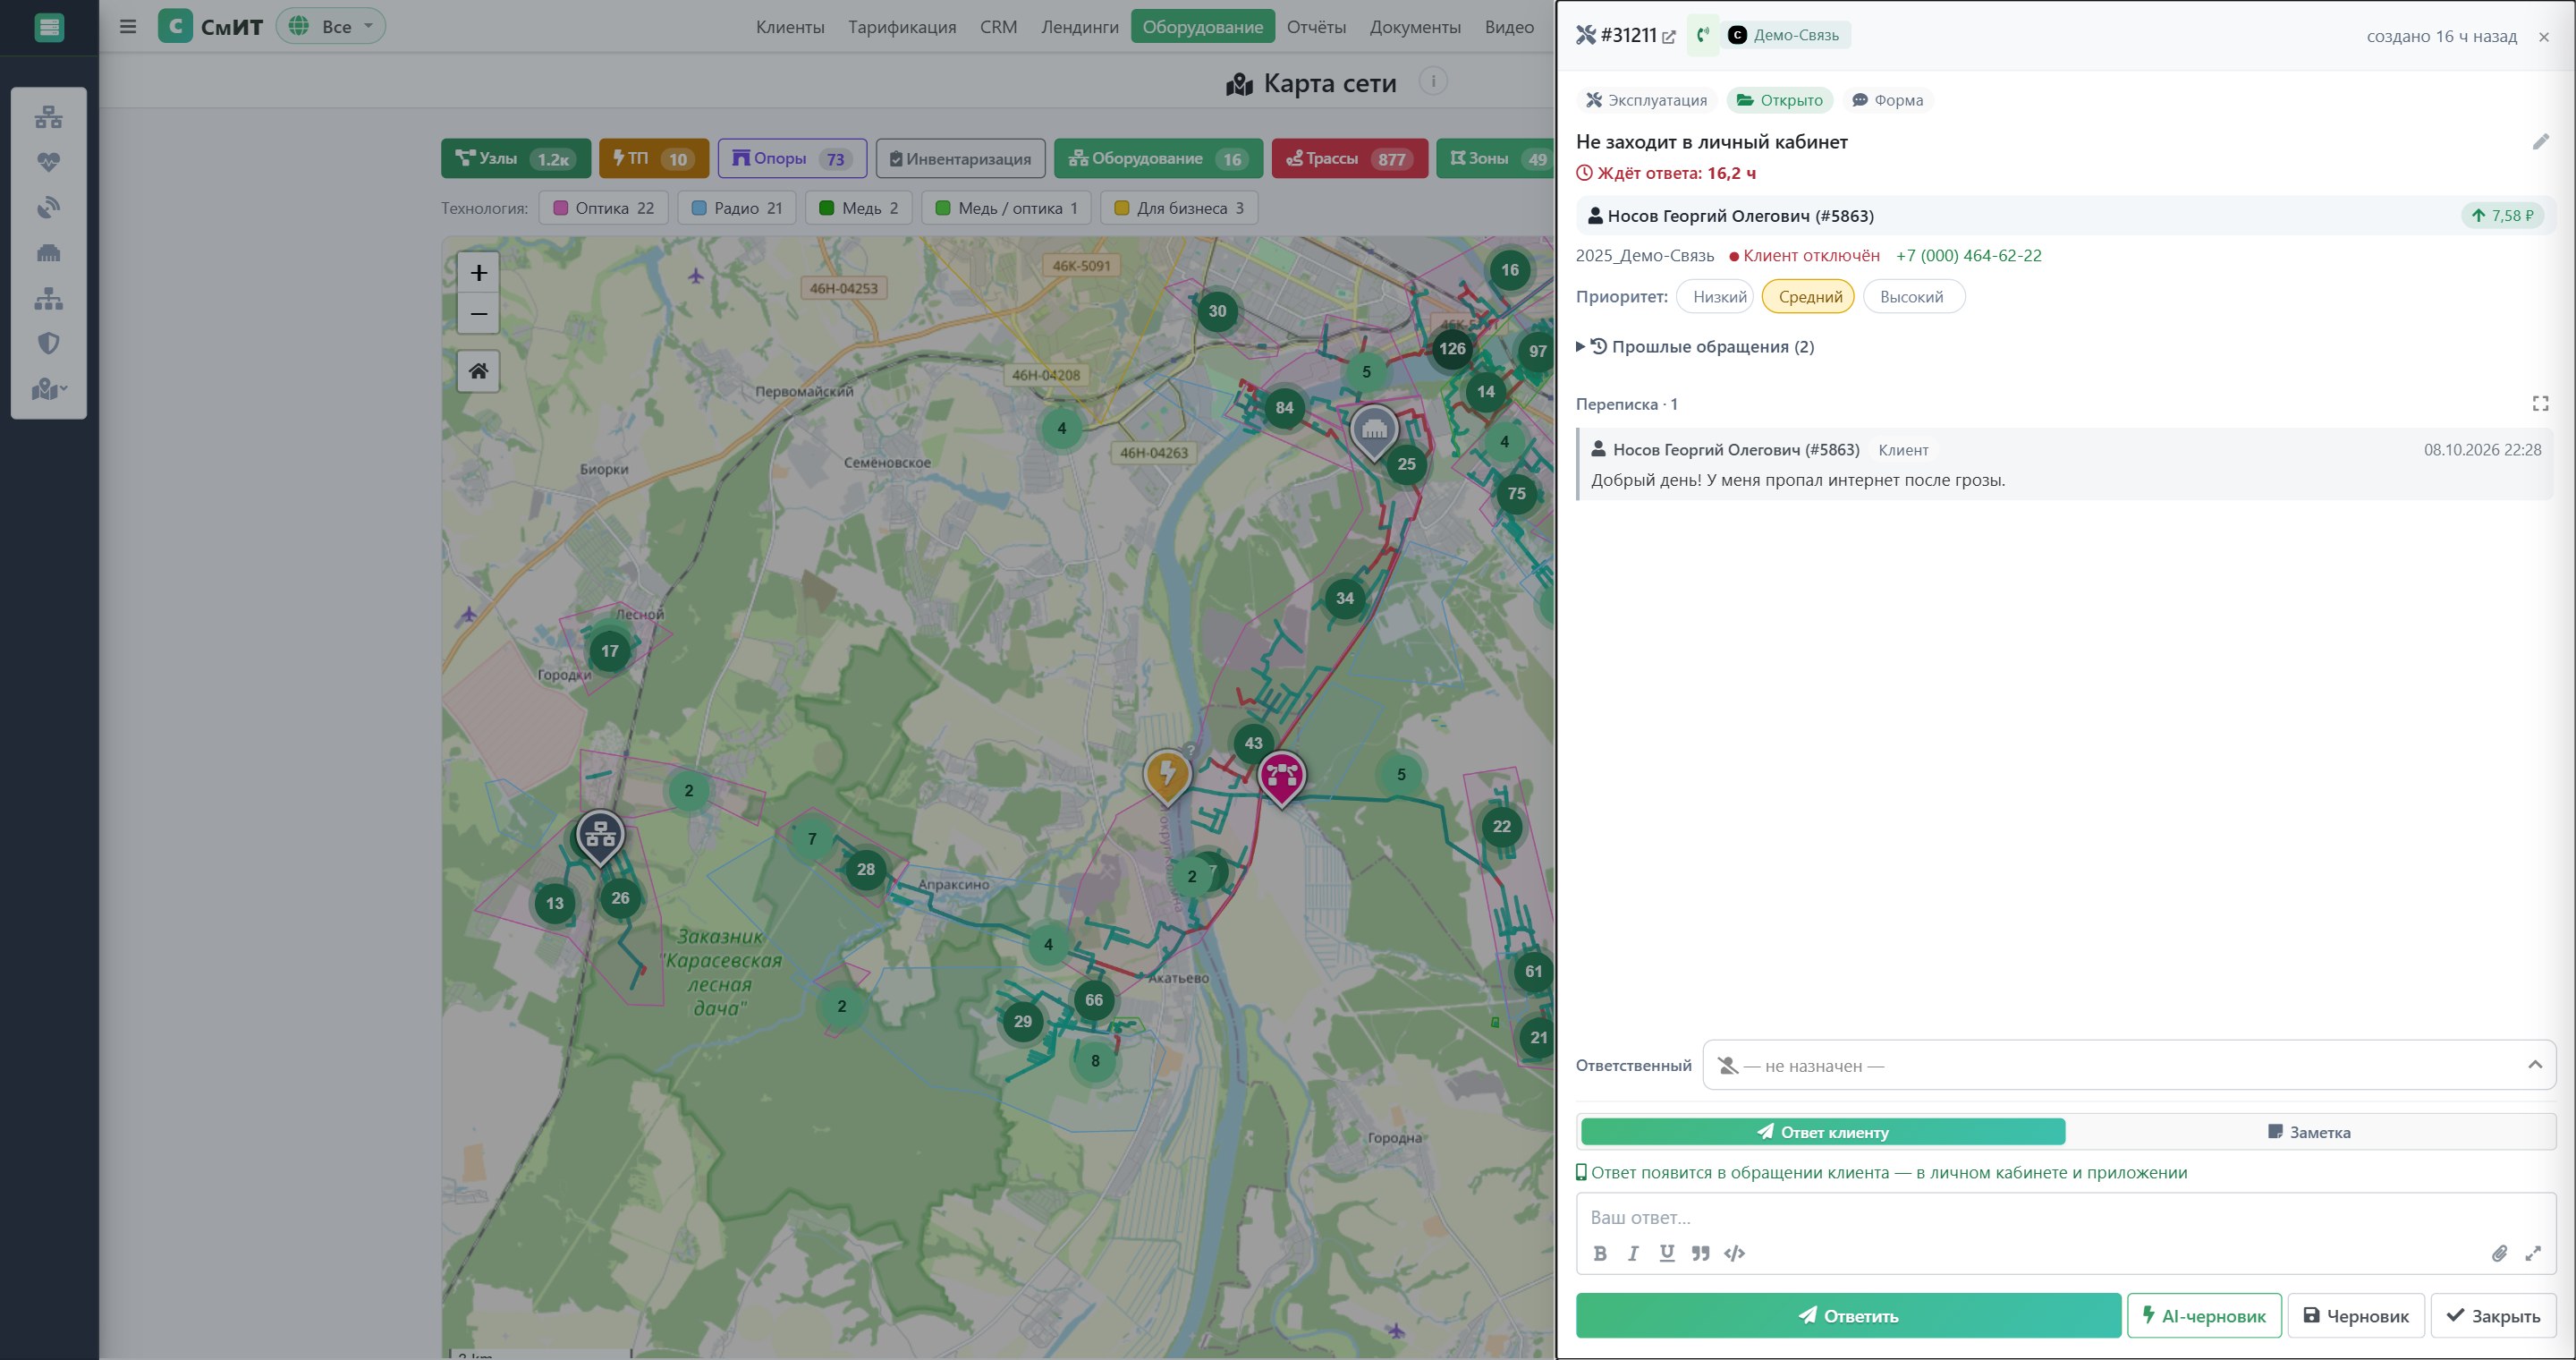
Task: Expand Прошлые обращения (2) section
Action: [x=1695, y=347]
